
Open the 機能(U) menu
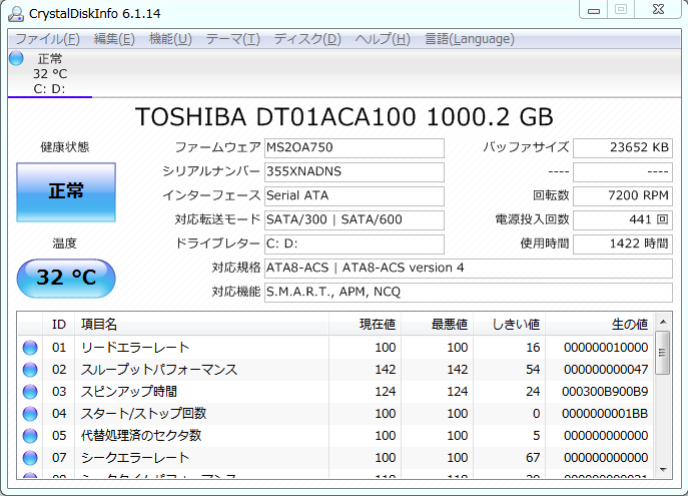(x=170, y=39)
